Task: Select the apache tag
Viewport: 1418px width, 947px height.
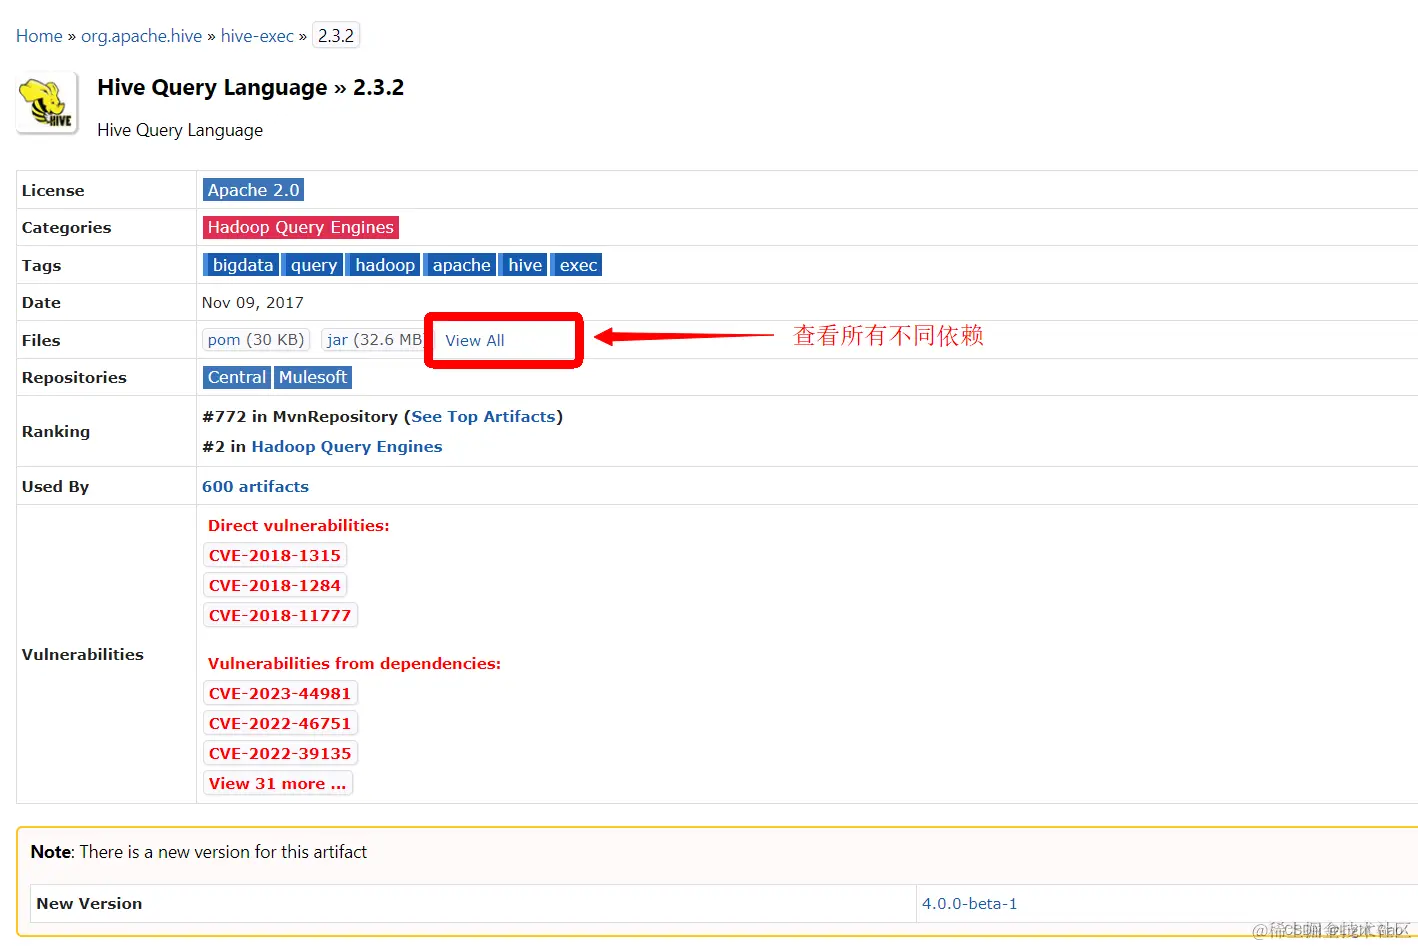Action: [x=460, y=265]
